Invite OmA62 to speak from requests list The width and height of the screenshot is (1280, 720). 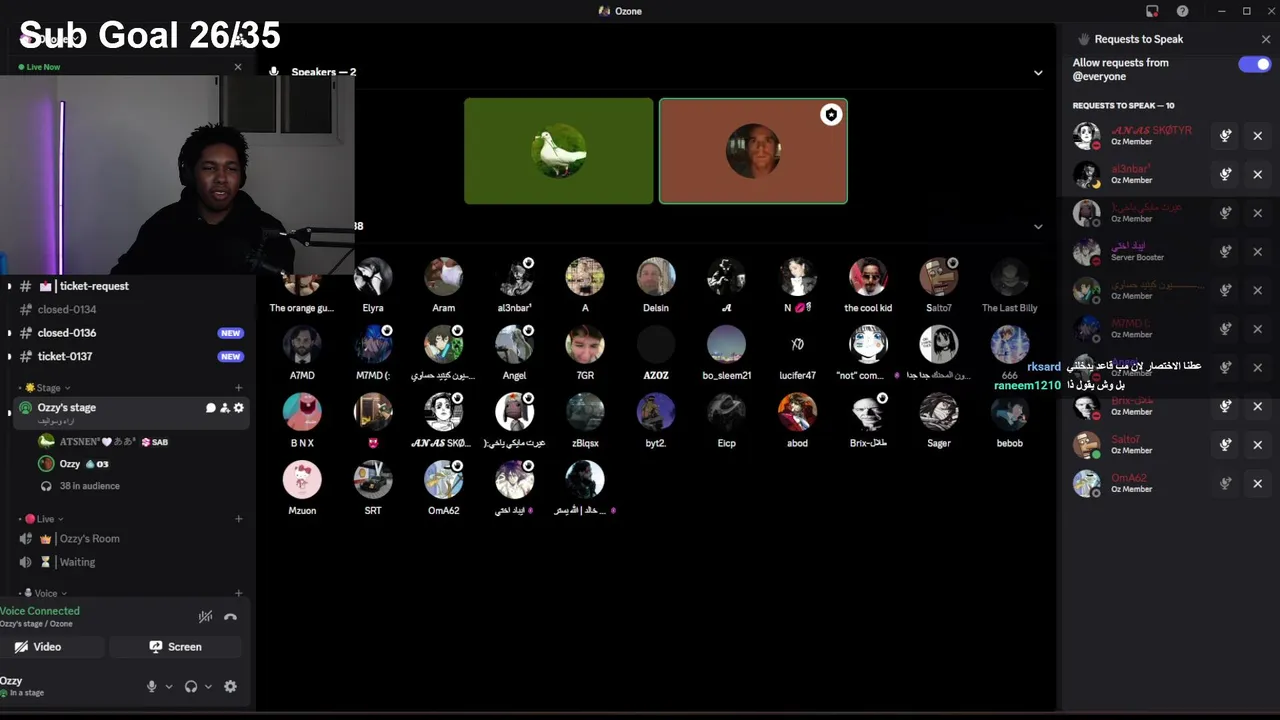coord(1225,484)
